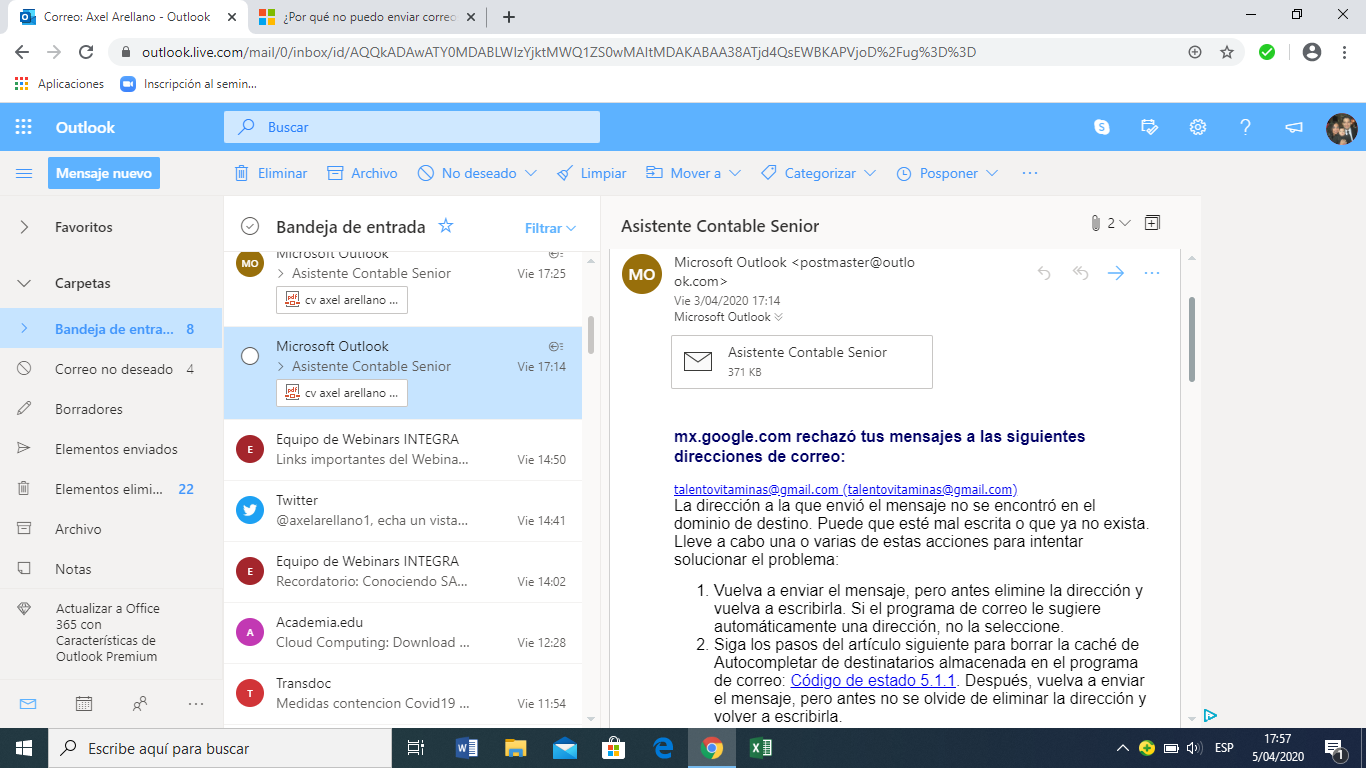1366x768 pixels.
Task: Open the What's new megaphone icon
Action: tap(1294, 127)
